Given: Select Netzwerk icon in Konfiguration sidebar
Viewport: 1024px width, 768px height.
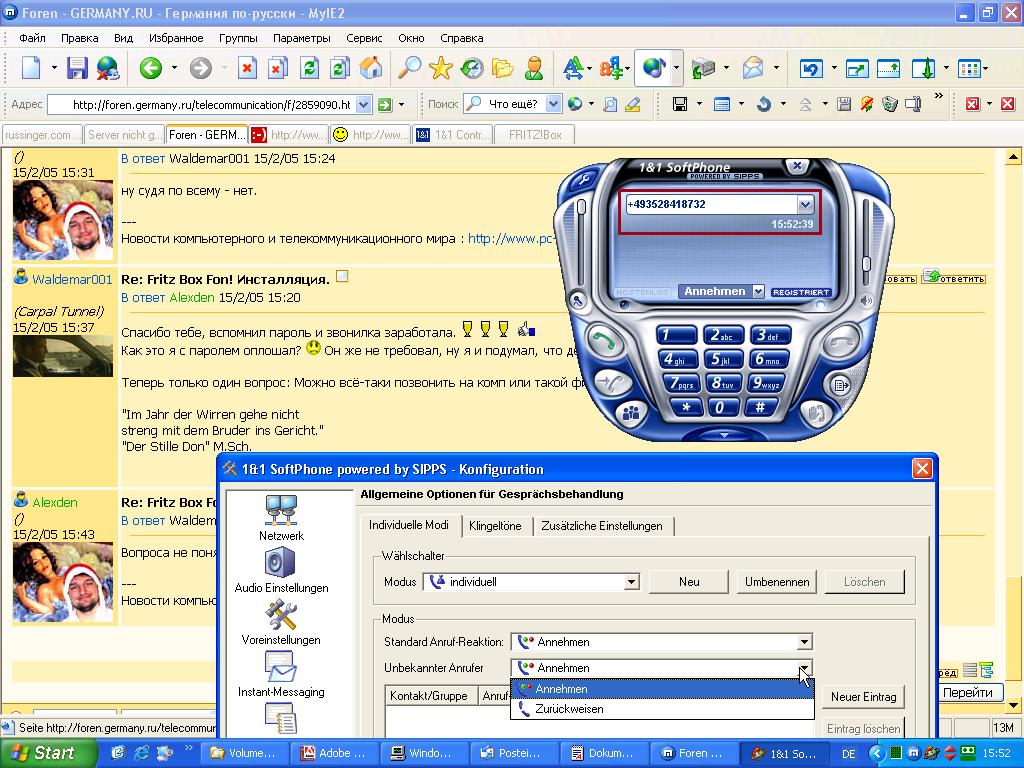Looking at the screenshot, I should coord(281,518).
